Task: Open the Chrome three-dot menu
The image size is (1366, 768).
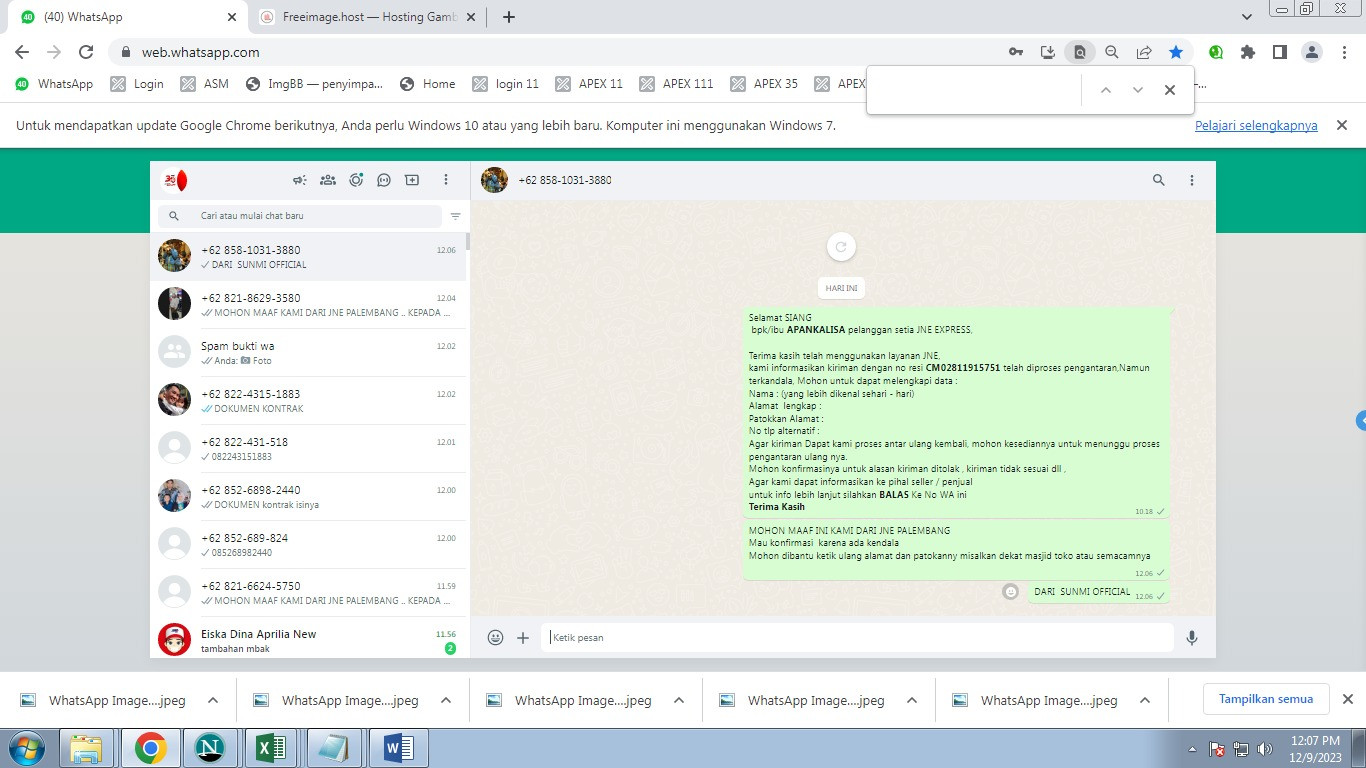Action: (1345, 52)
